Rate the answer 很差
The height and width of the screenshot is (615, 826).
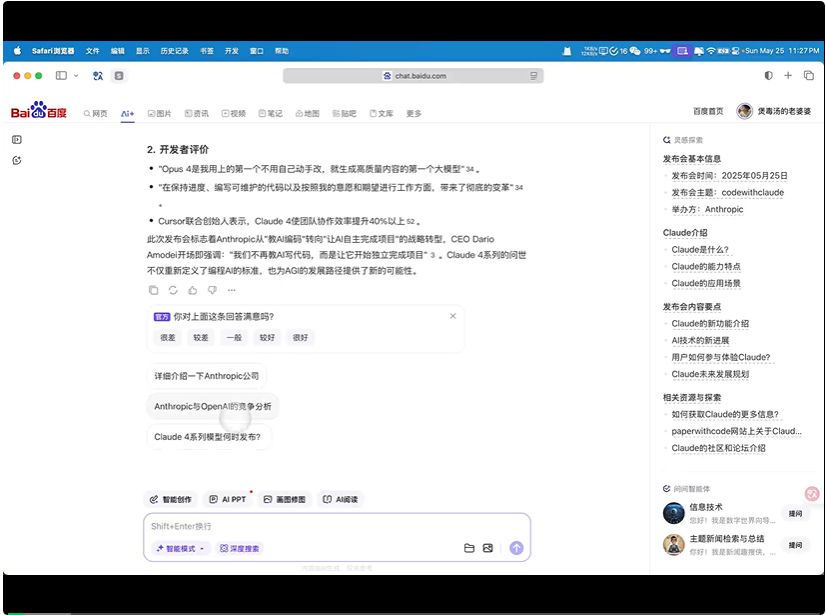168,337
